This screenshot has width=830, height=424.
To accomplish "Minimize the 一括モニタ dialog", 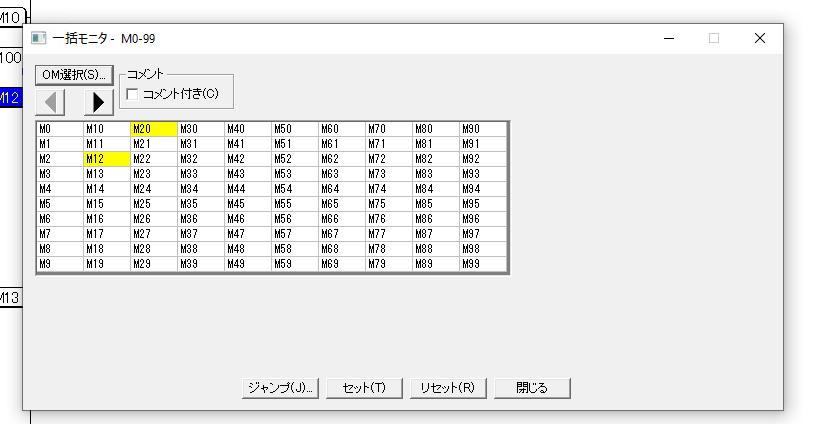I will coord(668,38).
